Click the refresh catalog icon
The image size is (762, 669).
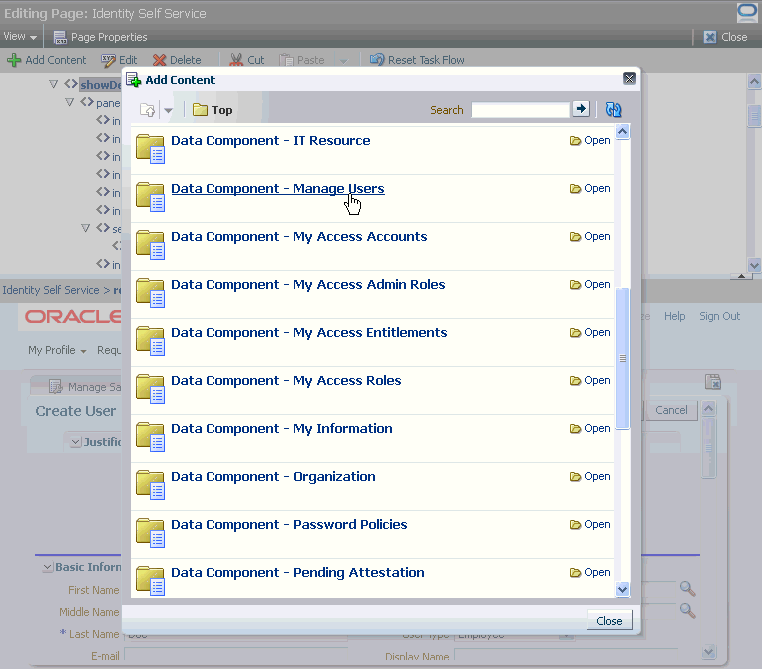613,109
